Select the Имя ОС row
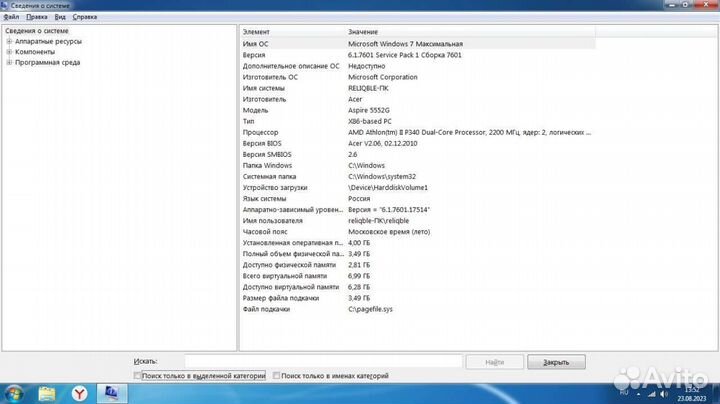 (x=418, y=44)
